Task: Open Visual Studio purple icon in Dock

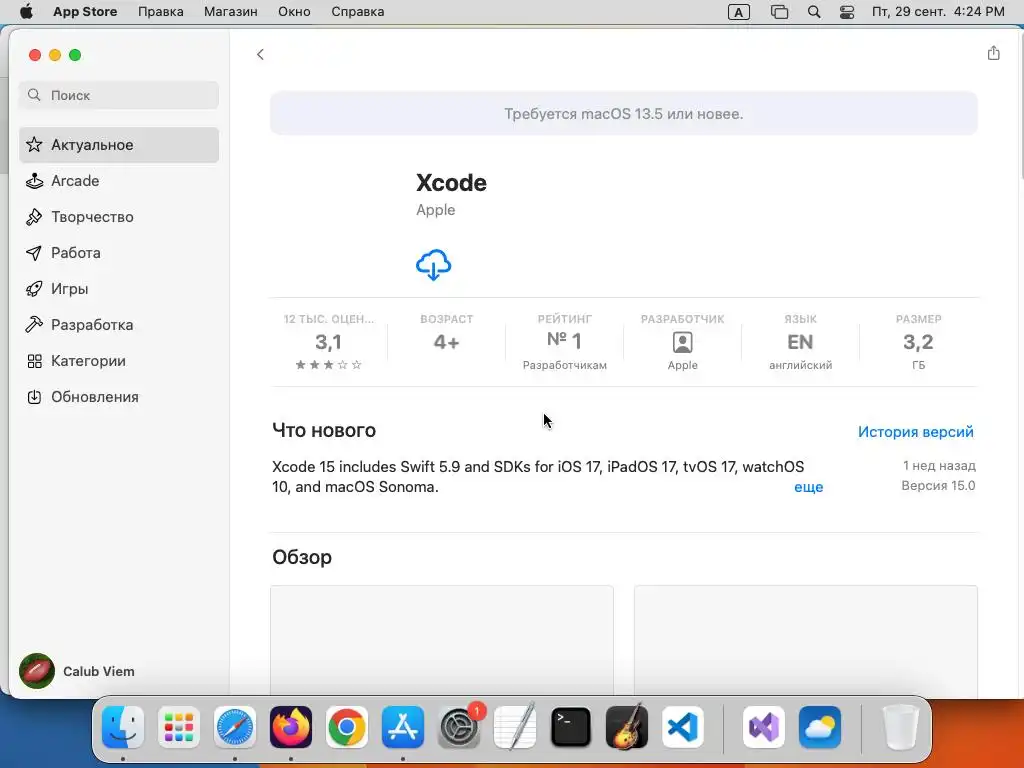Action: (764, 727)
